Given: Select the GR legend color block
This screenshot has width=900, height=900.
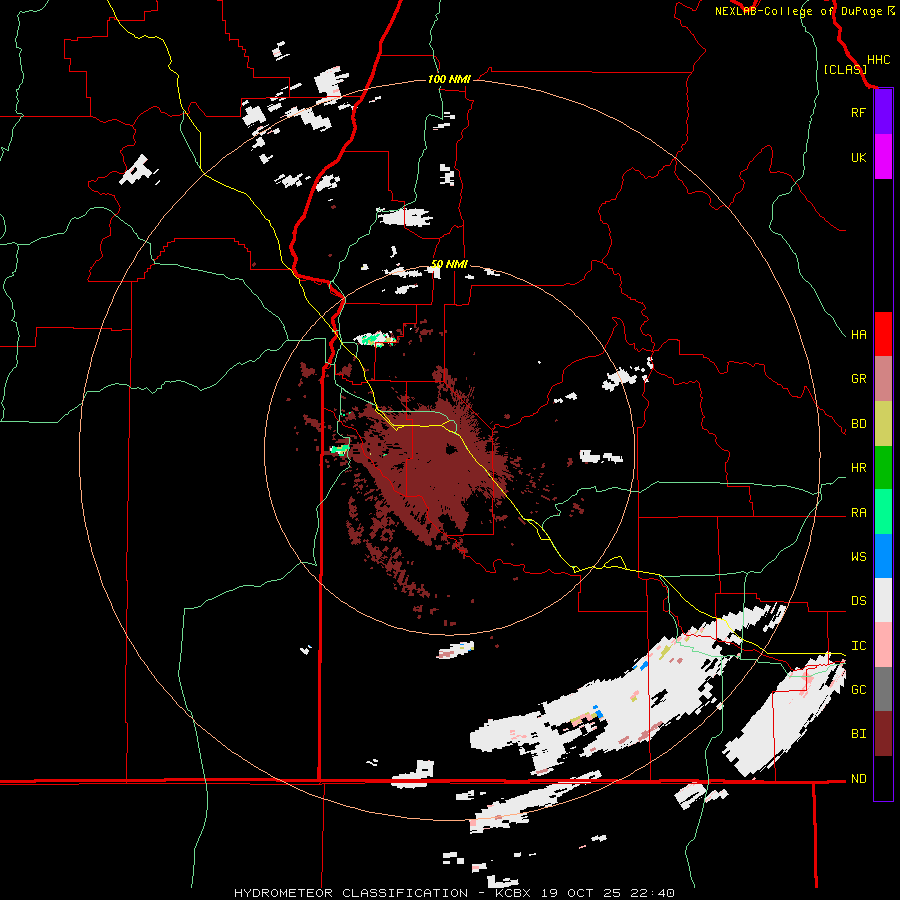Looking at the screenshot, I should [883, 379].
